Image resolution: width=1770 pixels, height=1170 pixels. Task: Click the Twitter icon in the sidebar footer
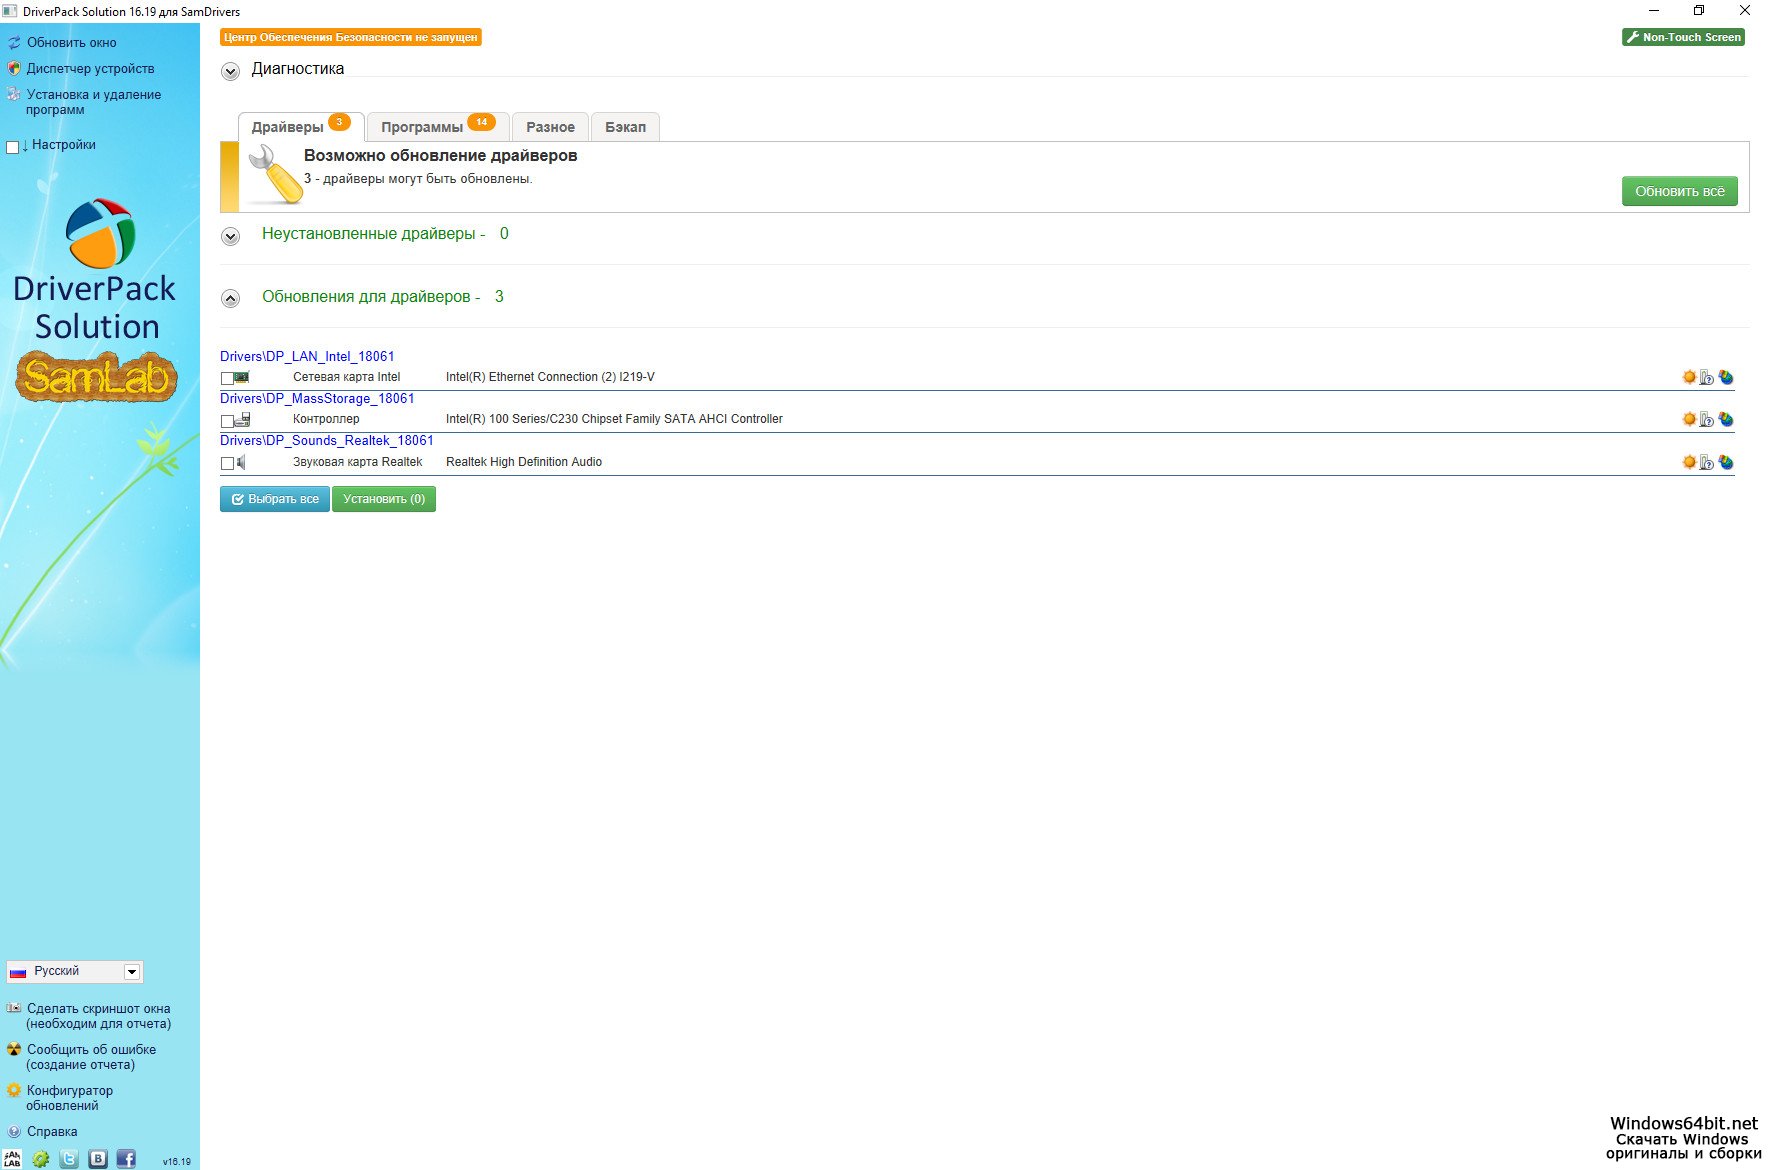69,1158
